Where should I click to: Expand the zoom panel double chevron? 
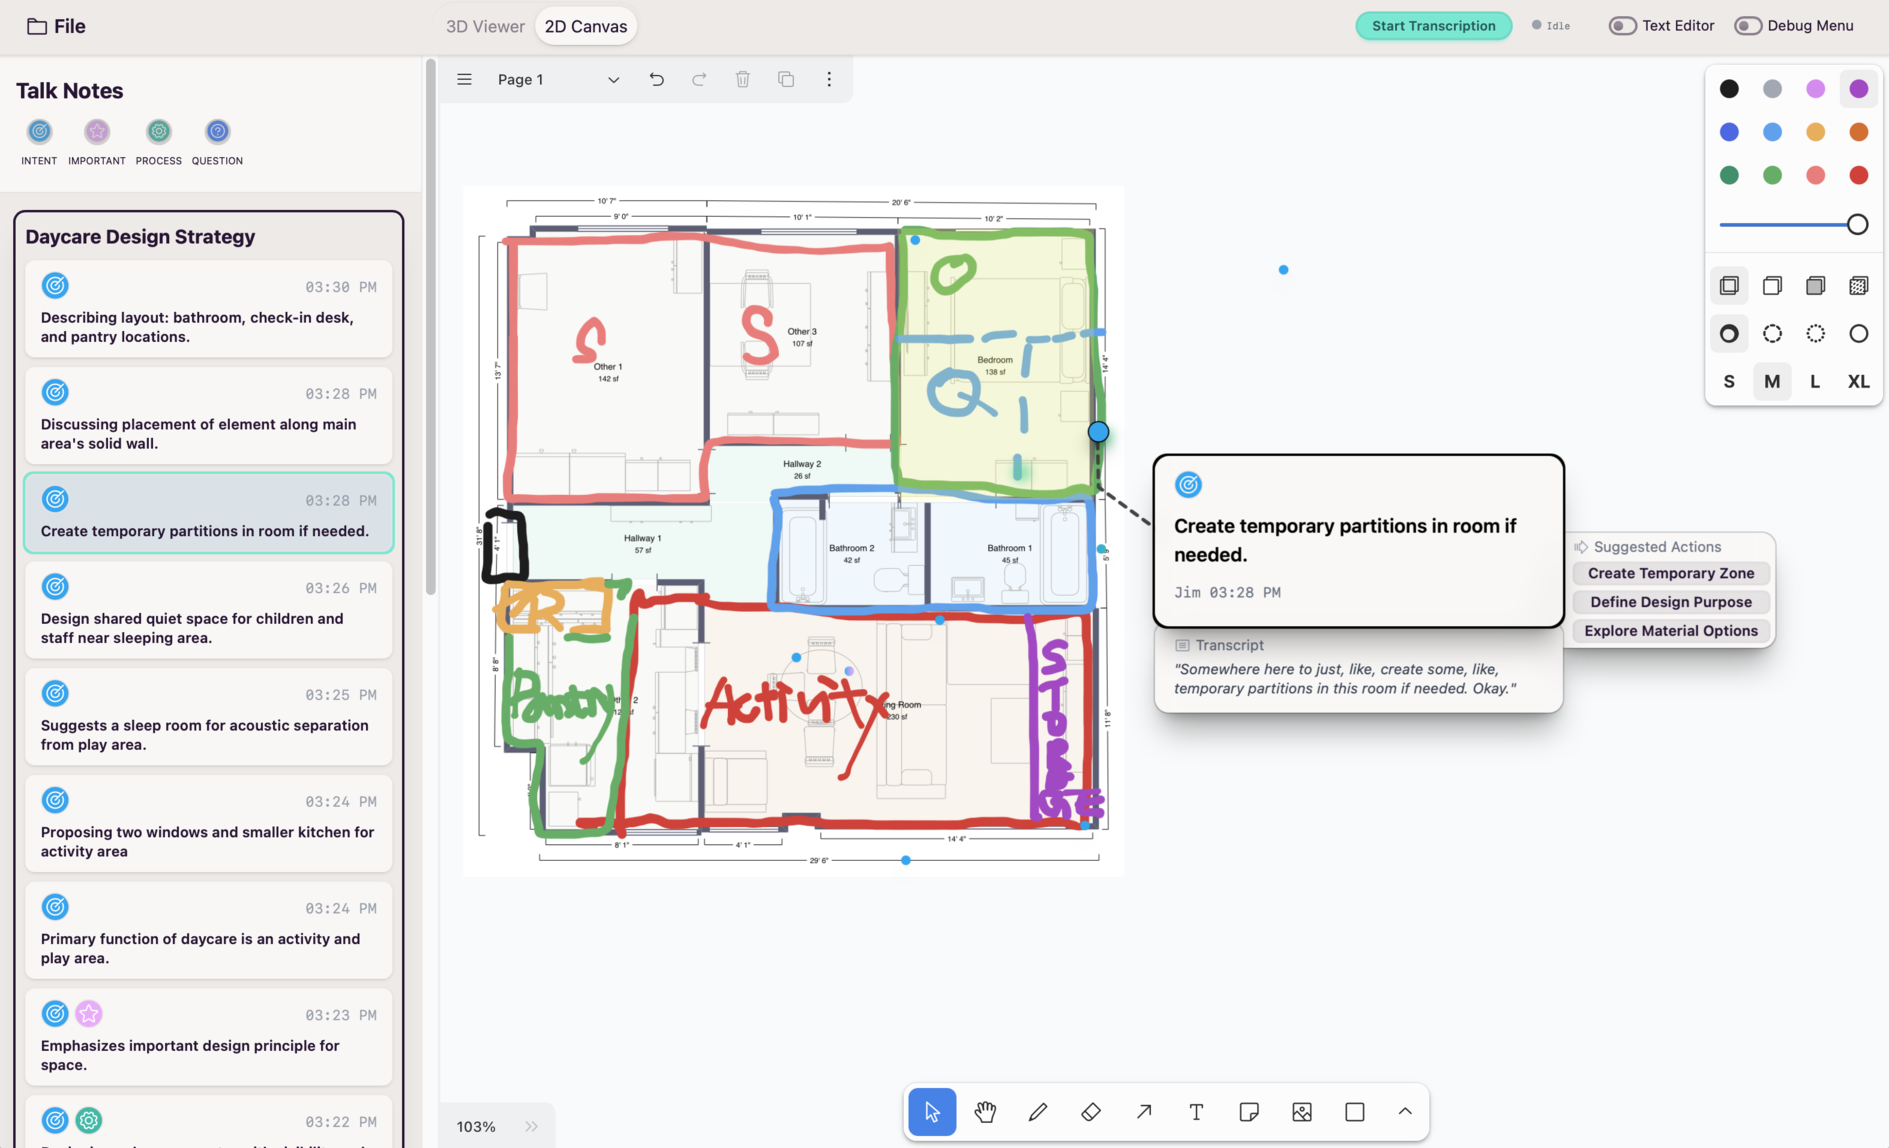(532, 1127)
